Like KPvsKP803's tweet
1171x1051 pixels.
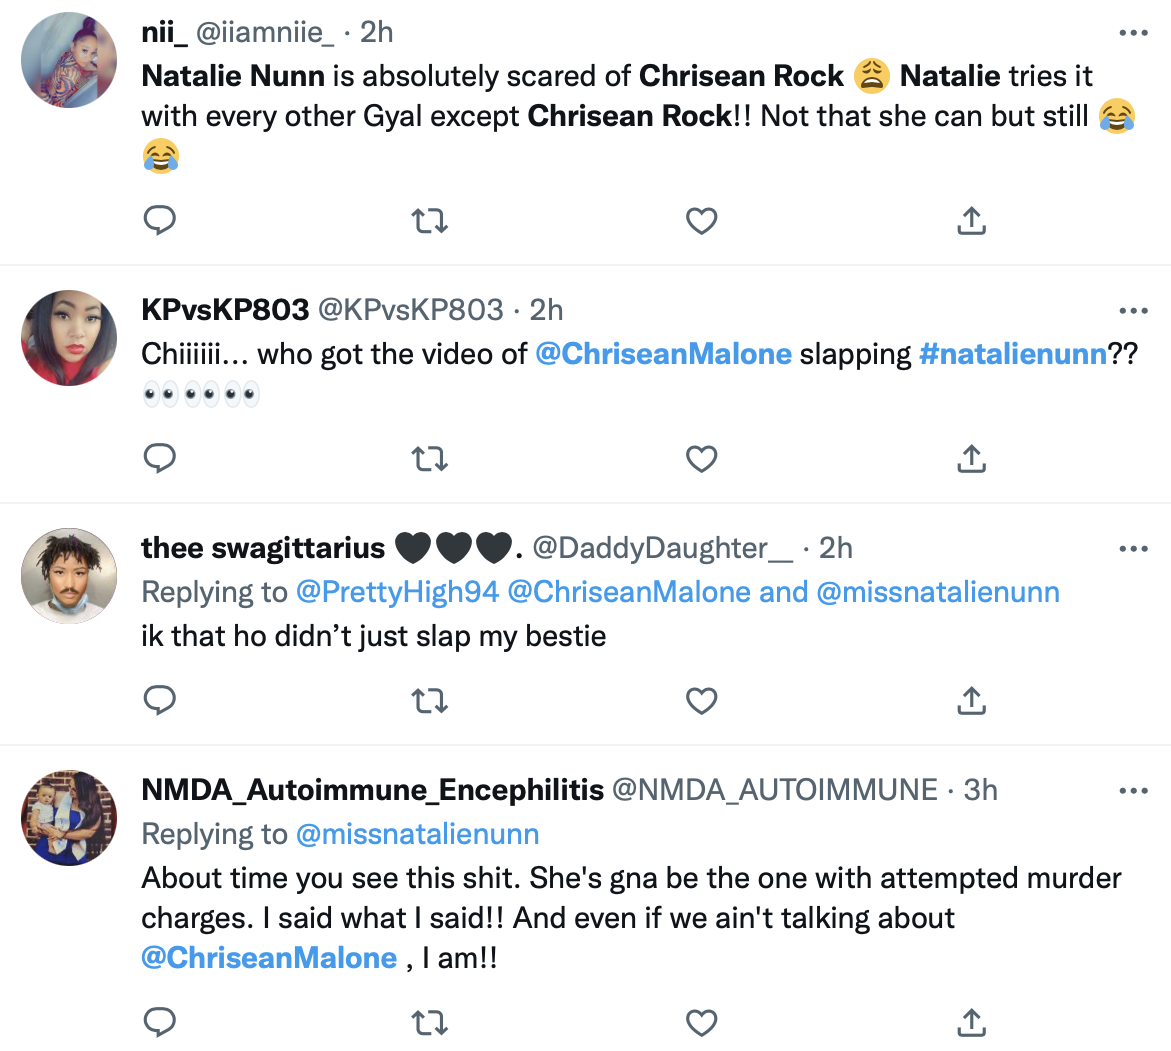[701, 458]
